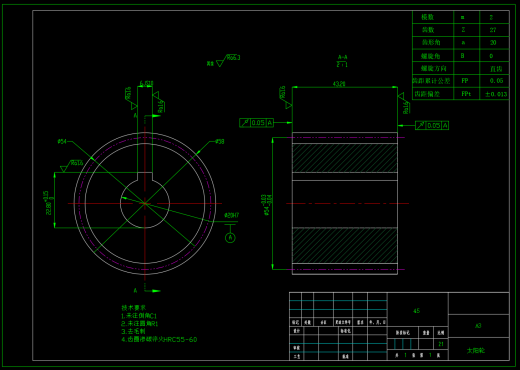The height and width of the screenshot is (370, 520).
Task: Select runout tolerance frame left of section view
Action: click(256, 123)
